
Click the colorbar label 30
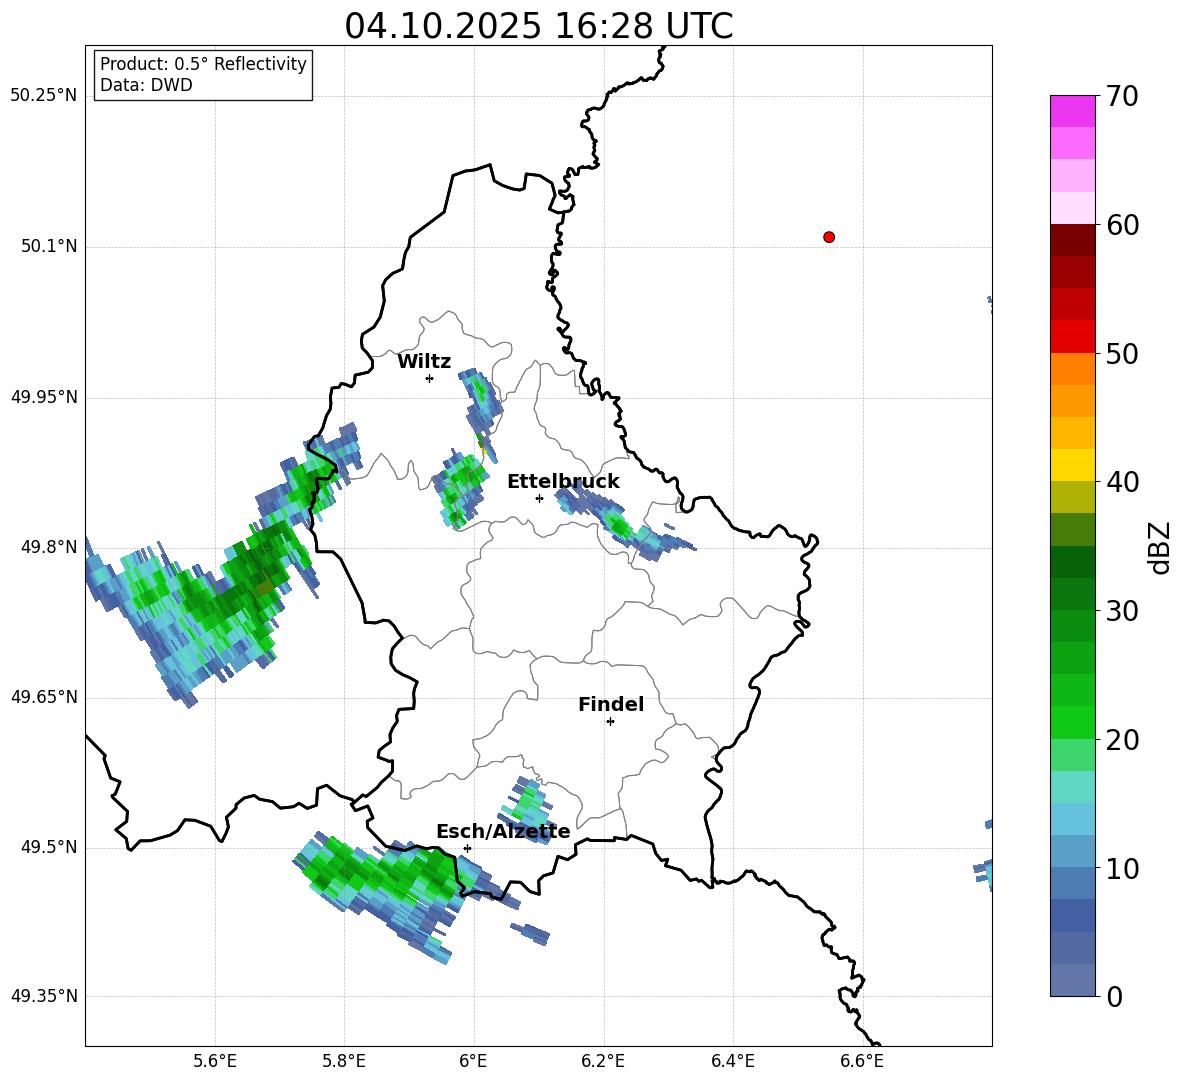pos(1122,611)
